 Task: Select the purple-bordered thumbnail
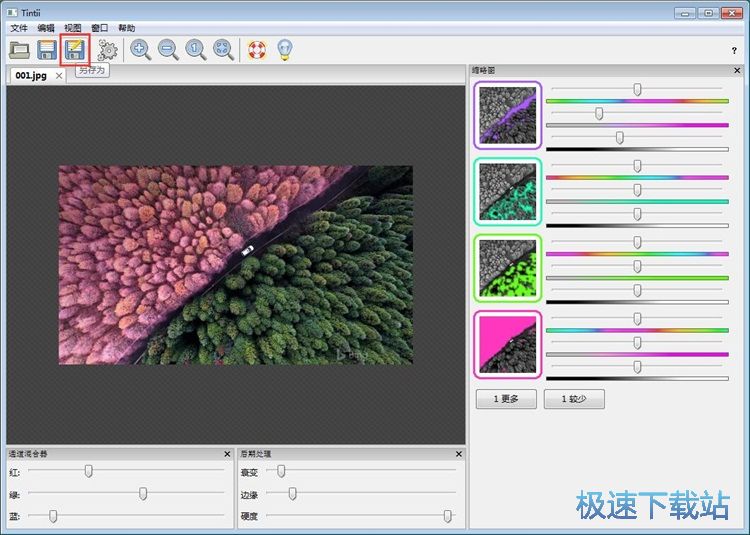[x=508, y=115]
